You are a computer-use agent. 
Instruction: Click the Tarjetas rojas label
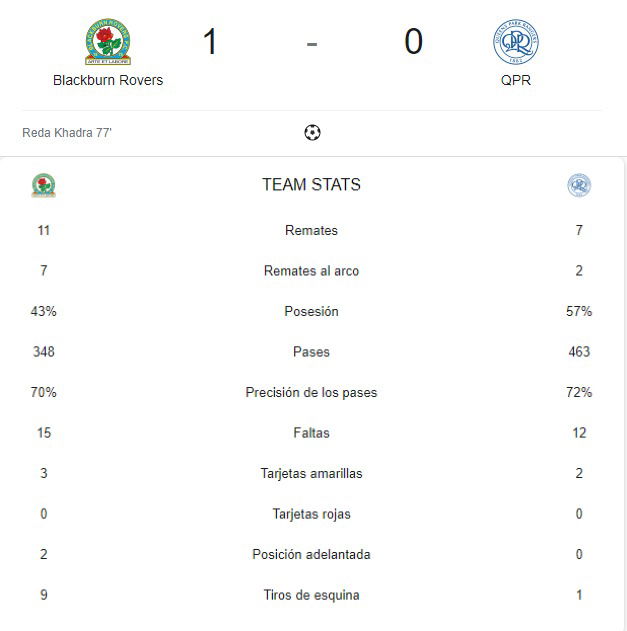(x=311, y=514)
